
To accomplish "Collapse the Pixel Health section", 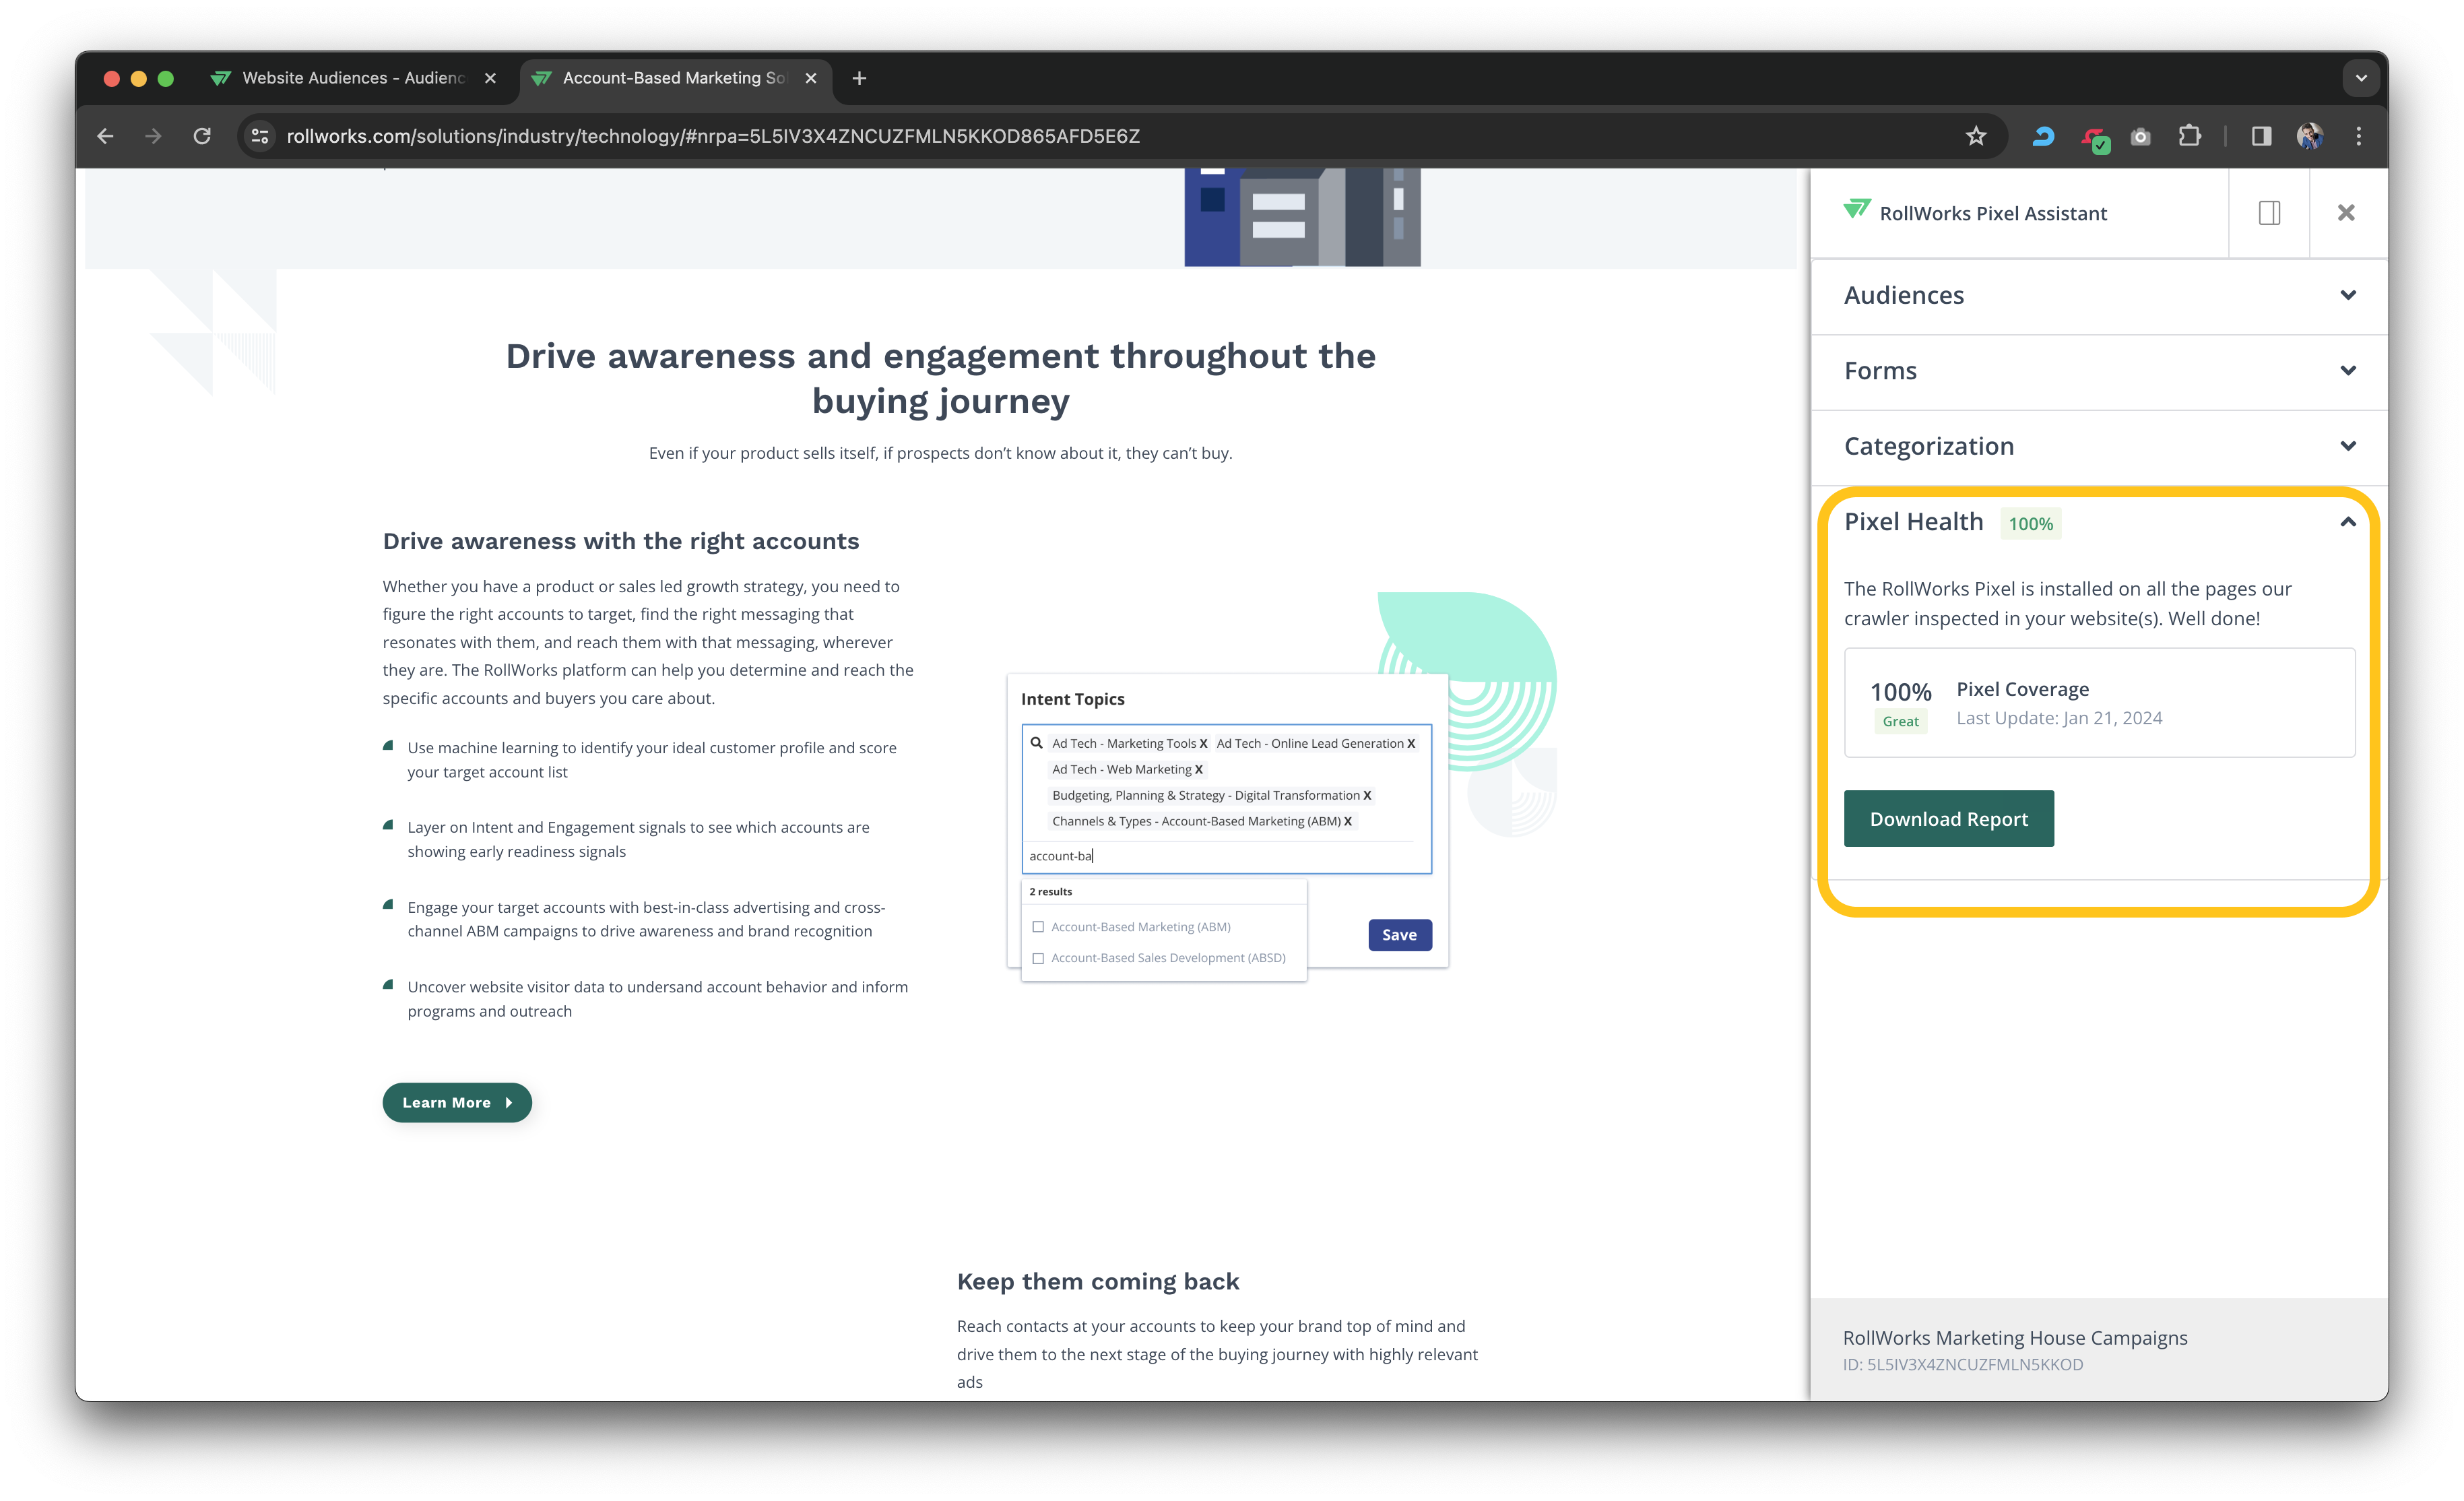I will pos(2348,522).
